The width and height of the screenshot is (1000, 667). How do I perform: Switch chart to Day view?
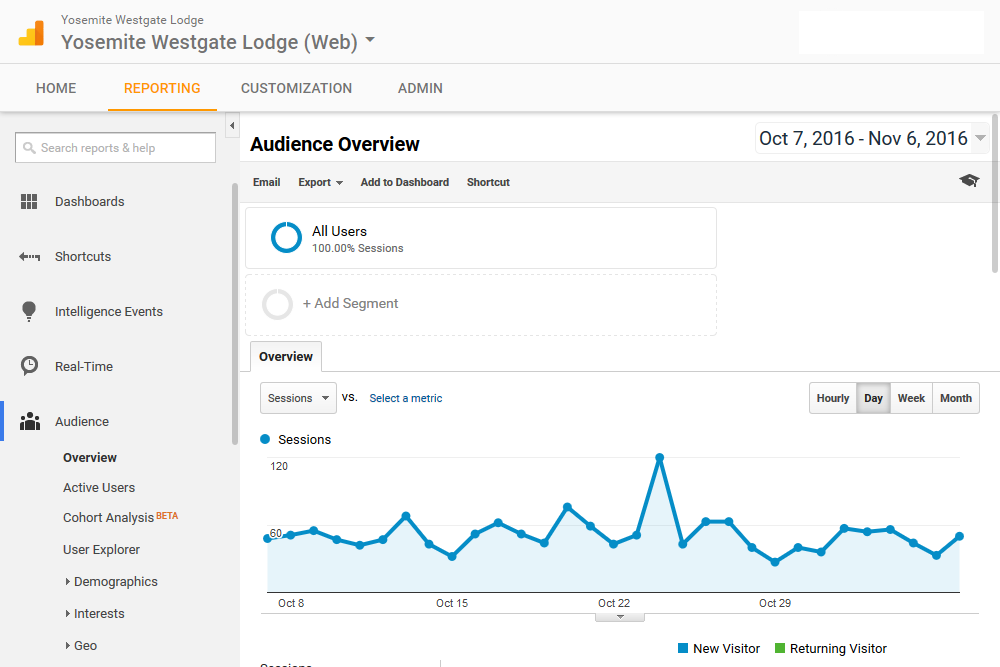873,398
